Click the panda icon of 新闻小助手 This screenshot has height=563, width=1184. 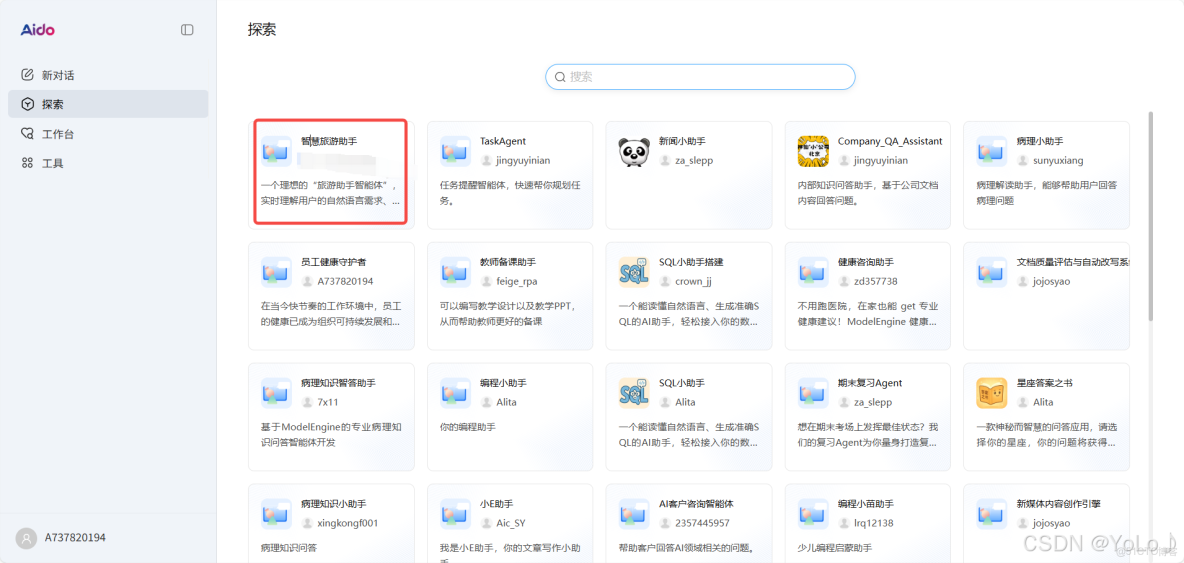[x=634, y=151]
